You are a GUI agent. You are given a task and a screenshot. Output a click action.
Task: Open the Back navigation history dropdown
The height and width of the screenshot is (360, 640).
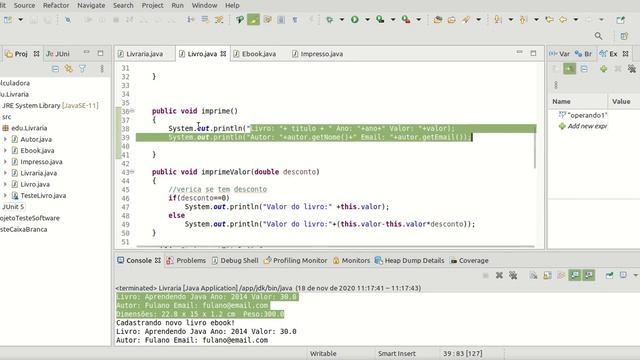tap(576, 19)
